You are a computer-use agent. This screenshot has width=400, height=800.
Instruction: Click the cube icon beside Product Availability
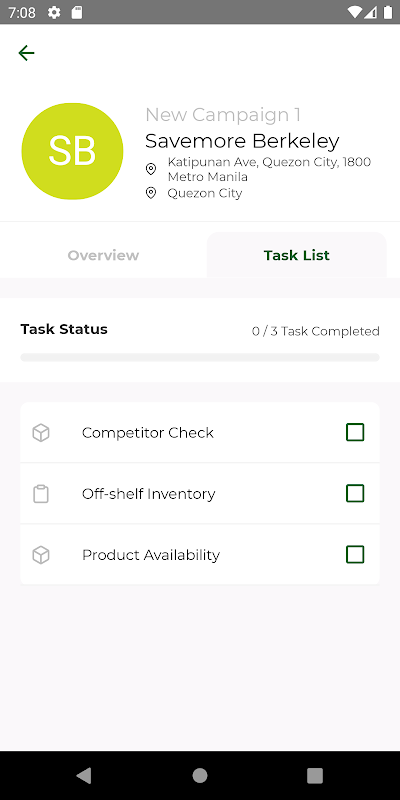pos(41,555)
